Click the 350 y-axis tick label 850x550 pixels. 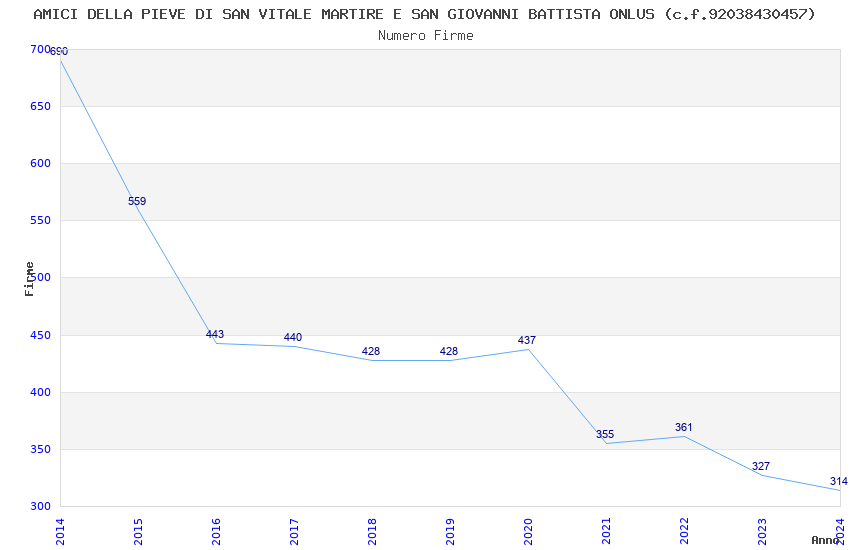coord(41,449)
